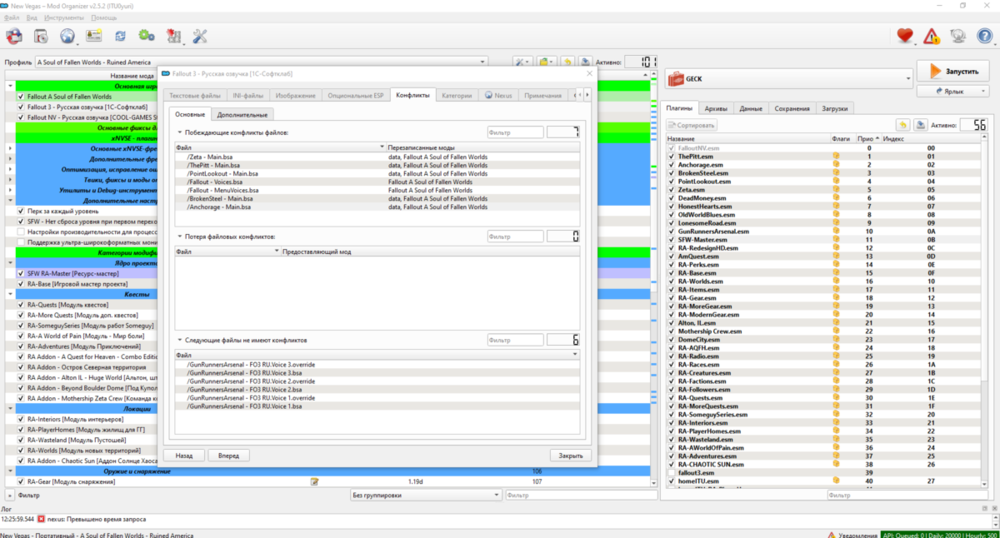
Task: Collapse the files without conflicts section
Action: [x=180, y=340]
